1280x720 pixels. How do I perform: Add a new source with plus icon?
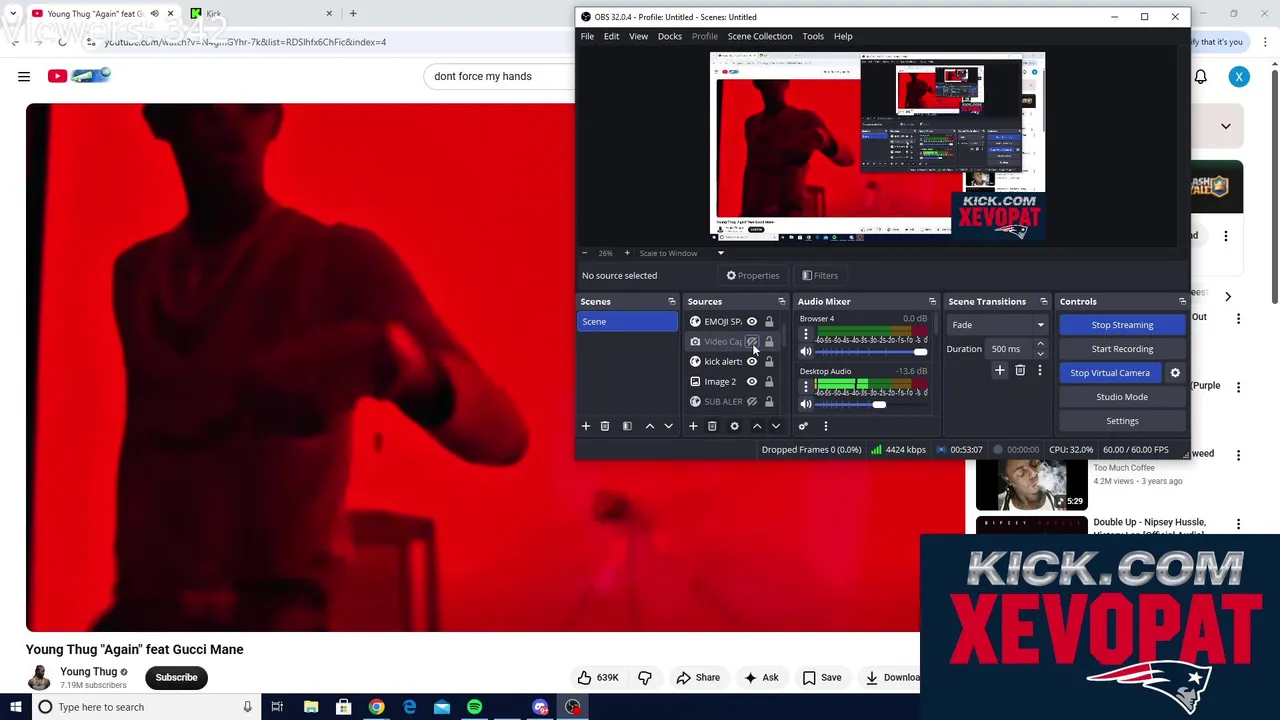(x=693, y=426)
